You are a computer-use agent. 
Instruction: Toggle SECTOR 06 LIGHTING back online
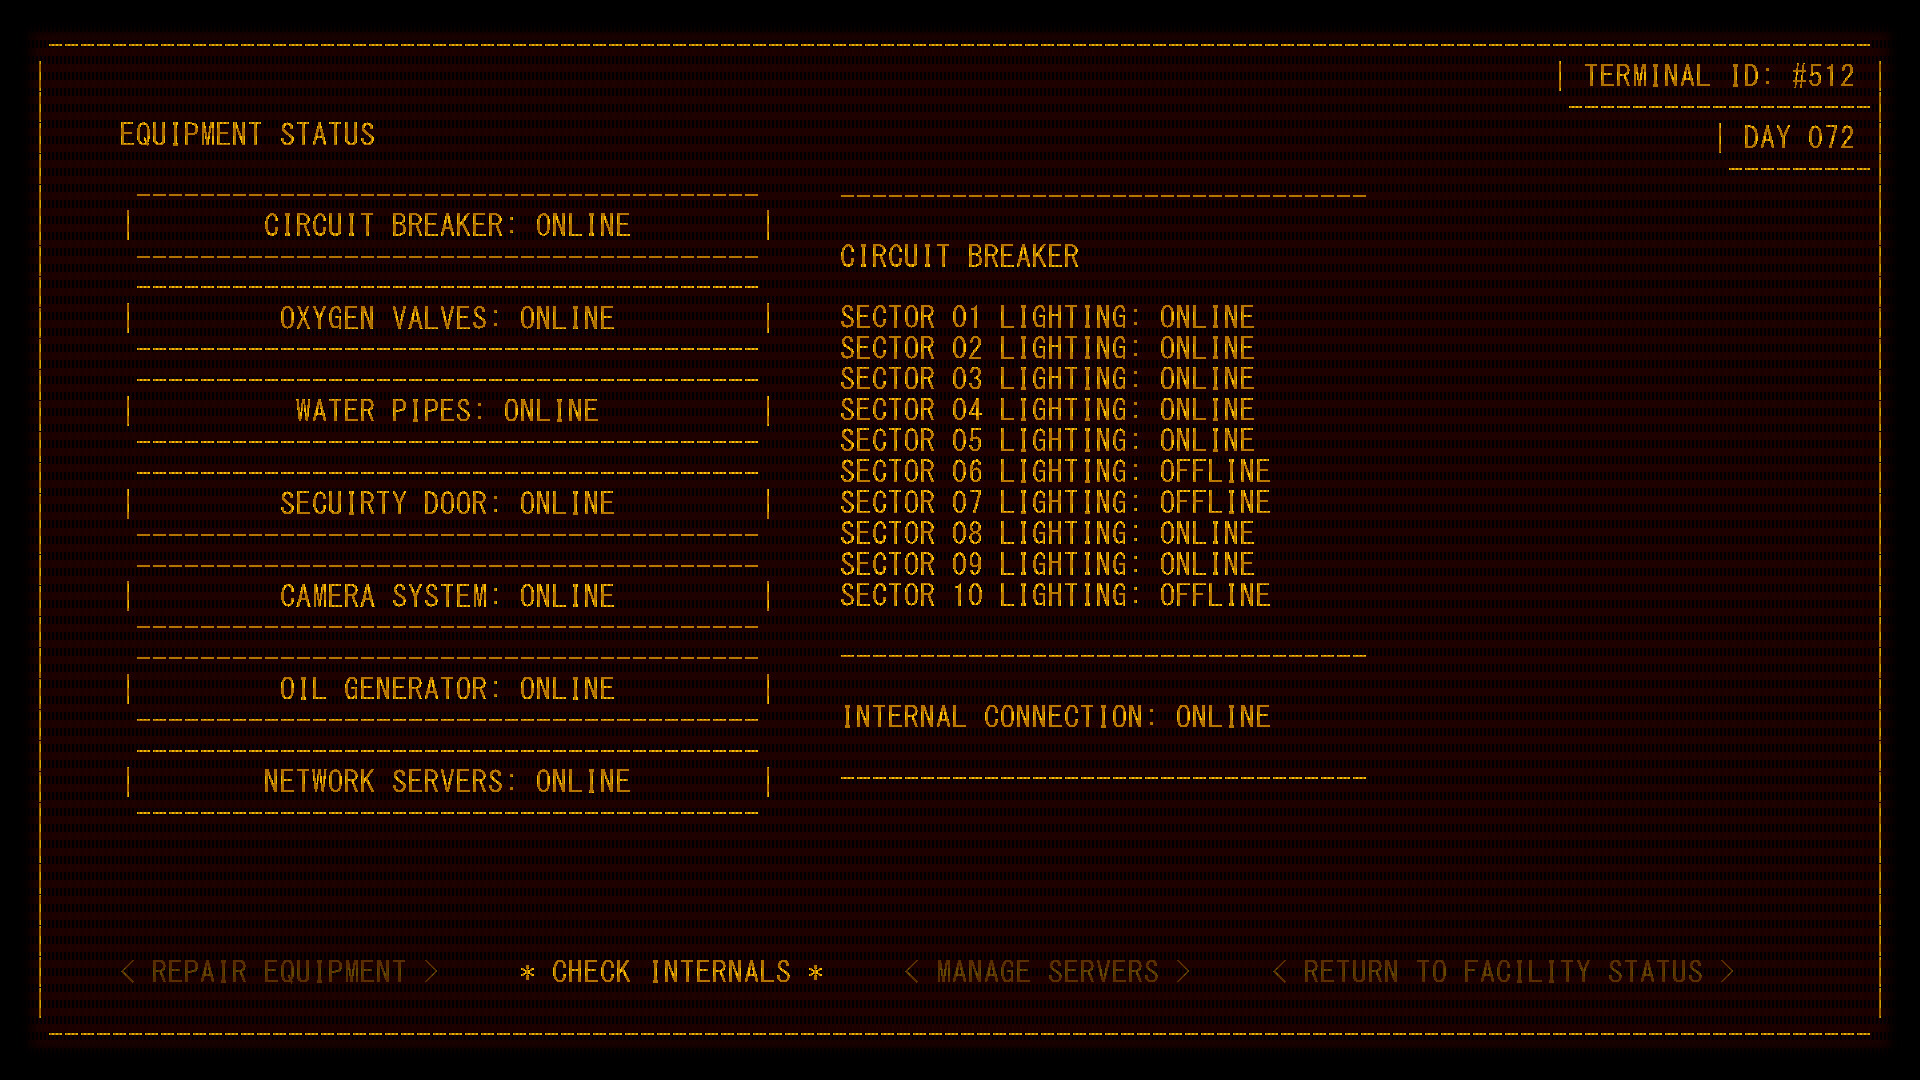tap(1055, 471)
